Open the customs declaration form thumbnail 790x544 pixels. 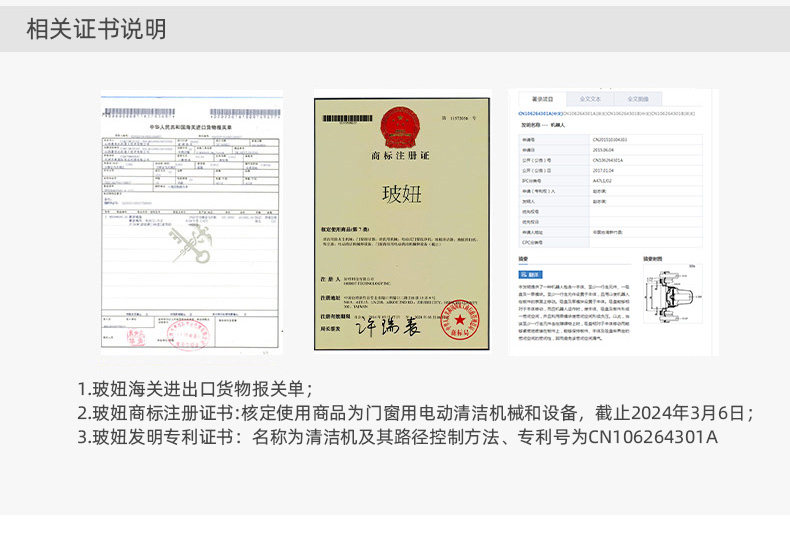pos(191,223)
